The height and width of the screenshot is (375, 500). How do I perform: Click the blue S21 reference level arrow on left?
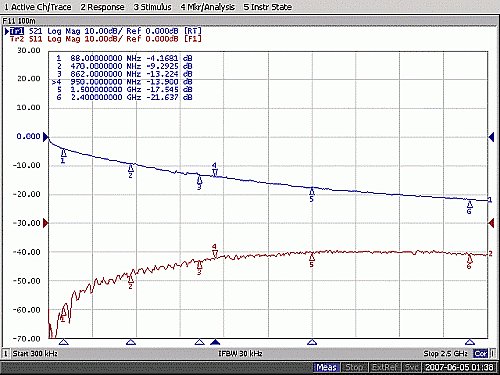(x=46, y=137)
